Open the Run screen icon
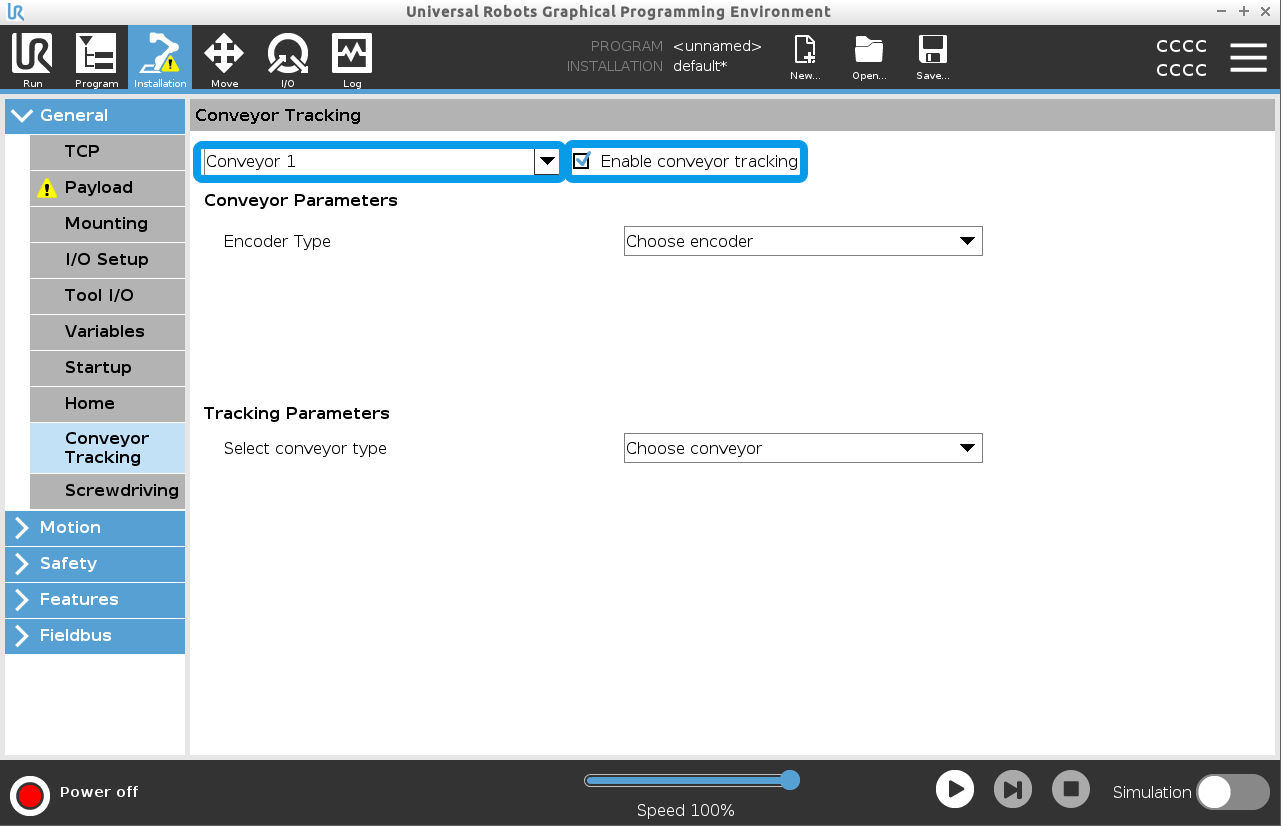Screen dimensions: 1281x826 tap(32, 56)
